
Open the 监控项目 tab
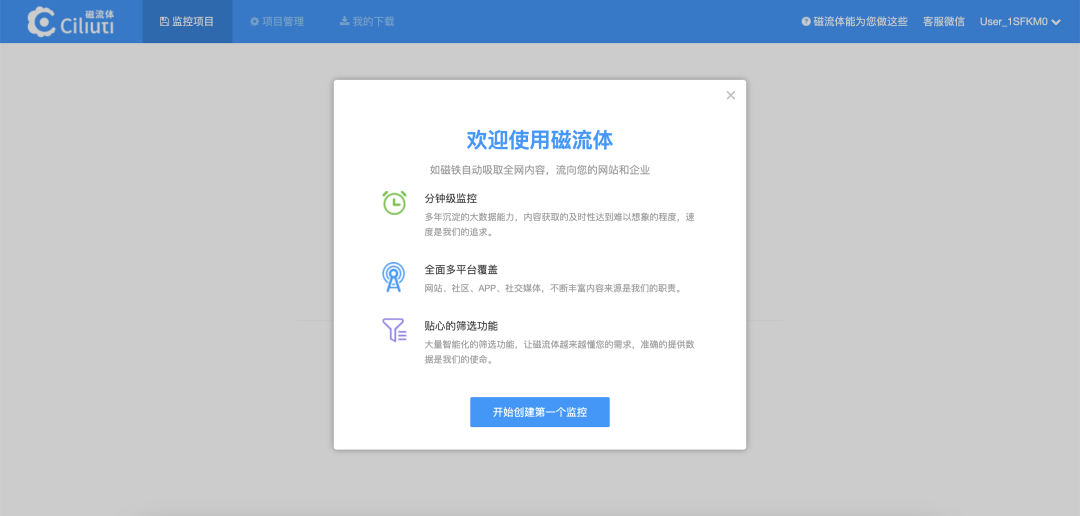click(x=187, y=21)
